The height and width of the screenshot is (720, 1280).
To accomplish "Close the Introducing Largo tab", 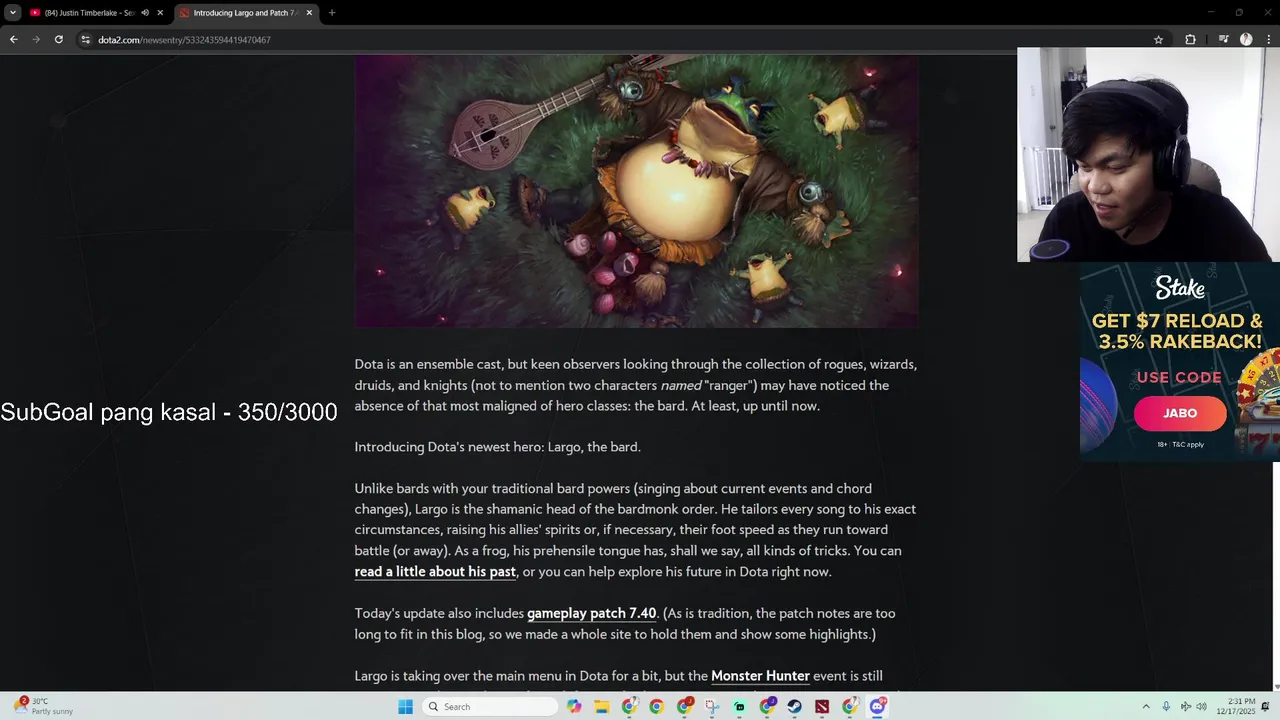I will [309, 13].
